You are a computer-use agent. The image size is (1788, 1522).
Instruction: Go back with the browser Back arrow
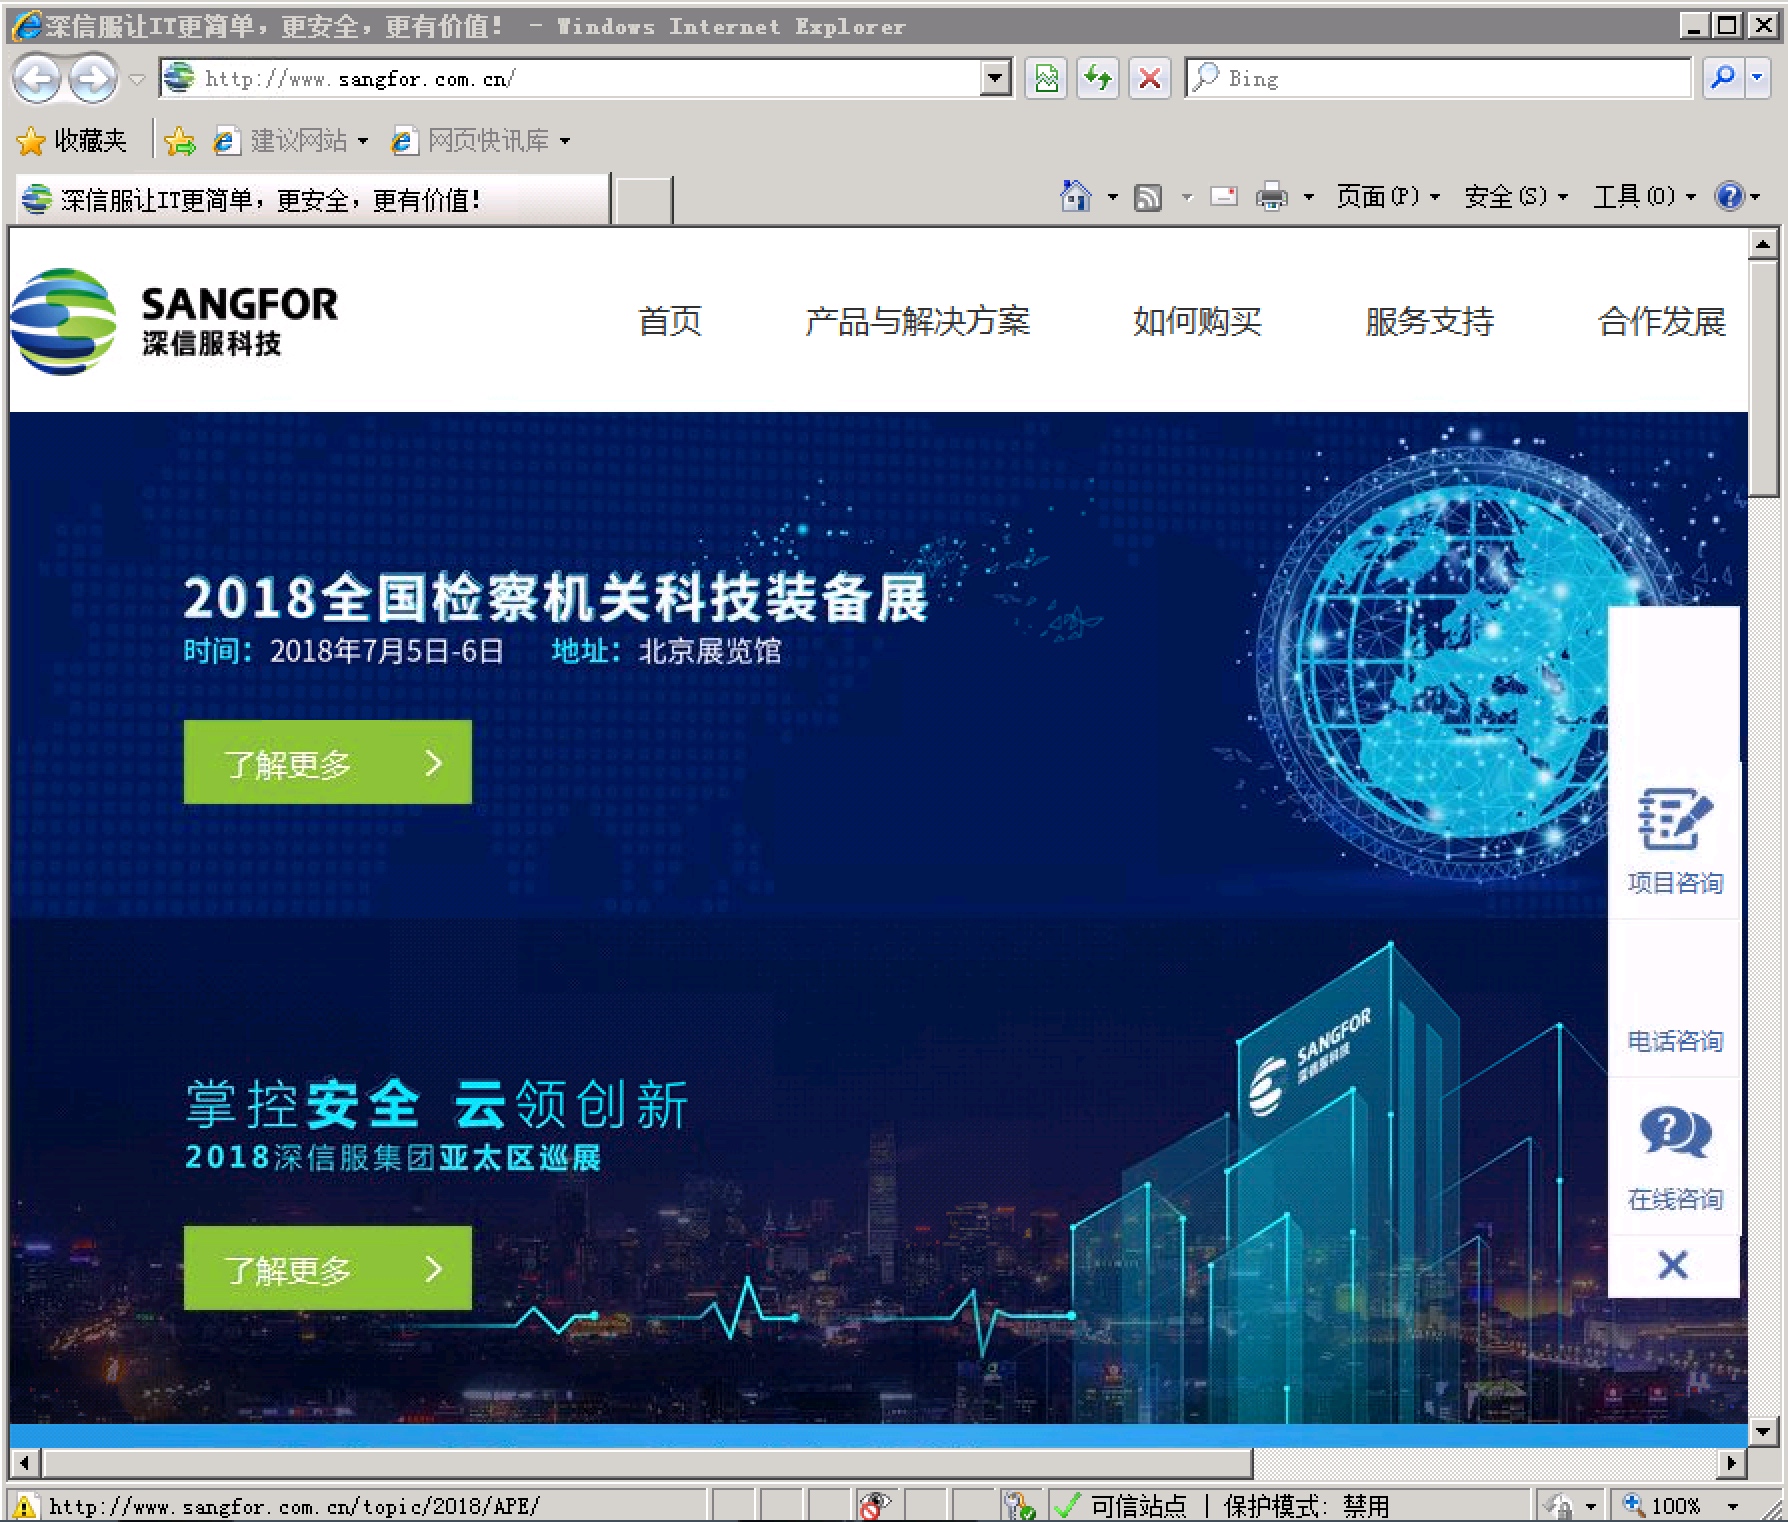pyautogui.click(x=37, y=79)
